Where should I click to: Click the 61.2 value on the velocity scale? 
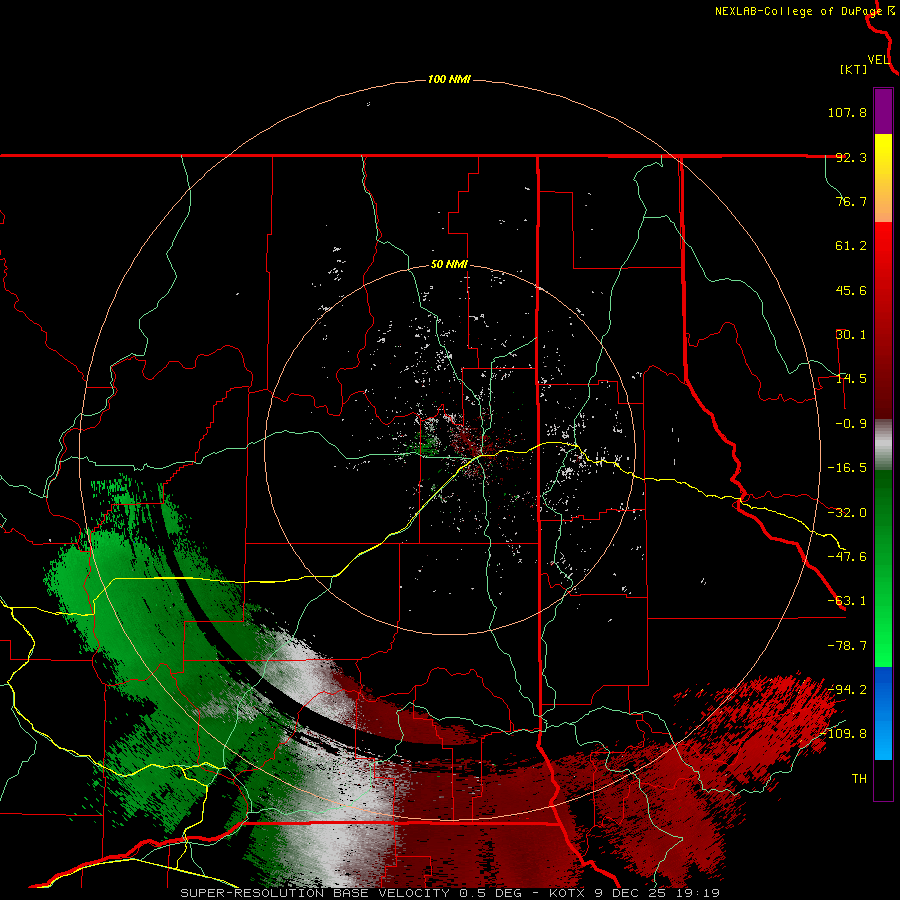pos(851,246)
